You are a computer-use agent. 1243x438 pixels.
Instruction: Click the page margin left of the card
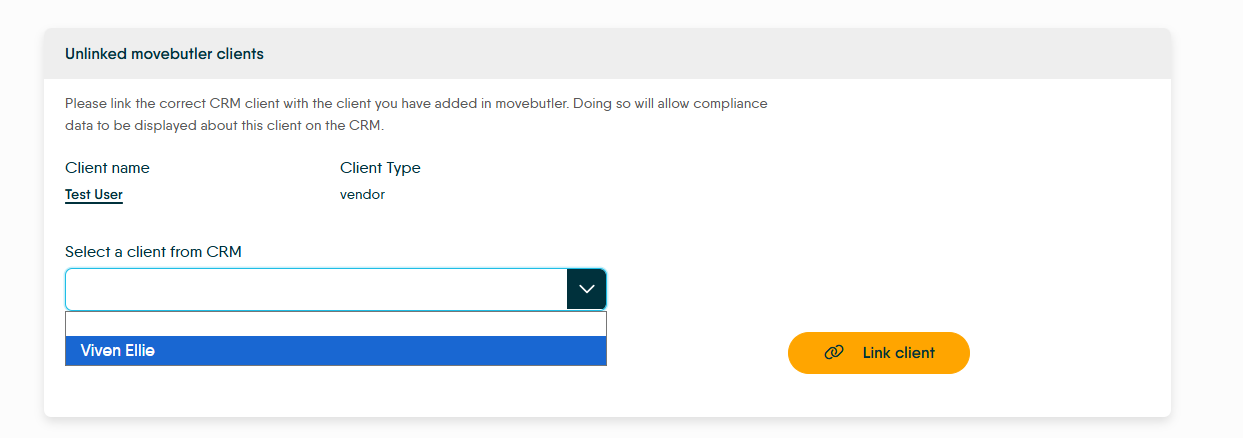coord(21,220)
